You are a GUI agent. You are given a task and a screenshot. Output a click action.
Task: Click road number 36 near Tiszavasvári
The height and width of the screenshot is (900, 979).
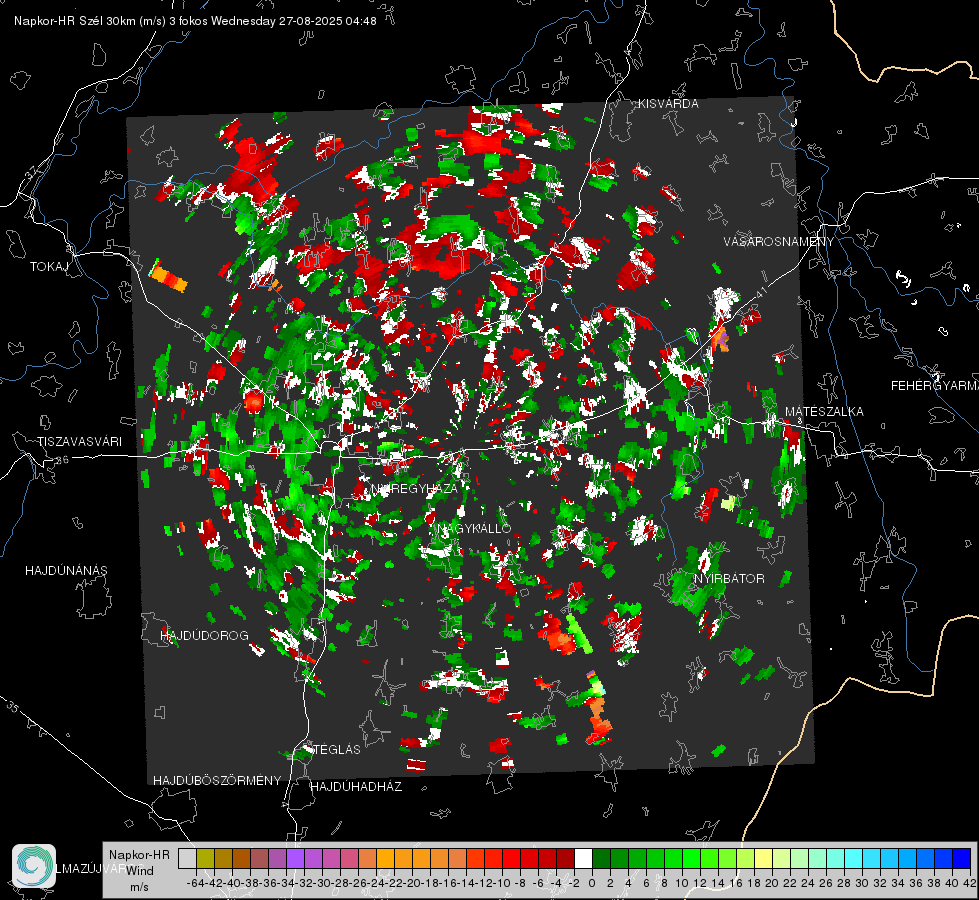(x=62, y=460)
